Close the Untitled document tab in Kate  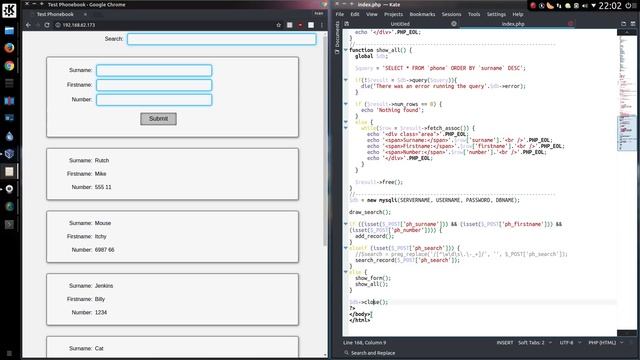[453, 24]
